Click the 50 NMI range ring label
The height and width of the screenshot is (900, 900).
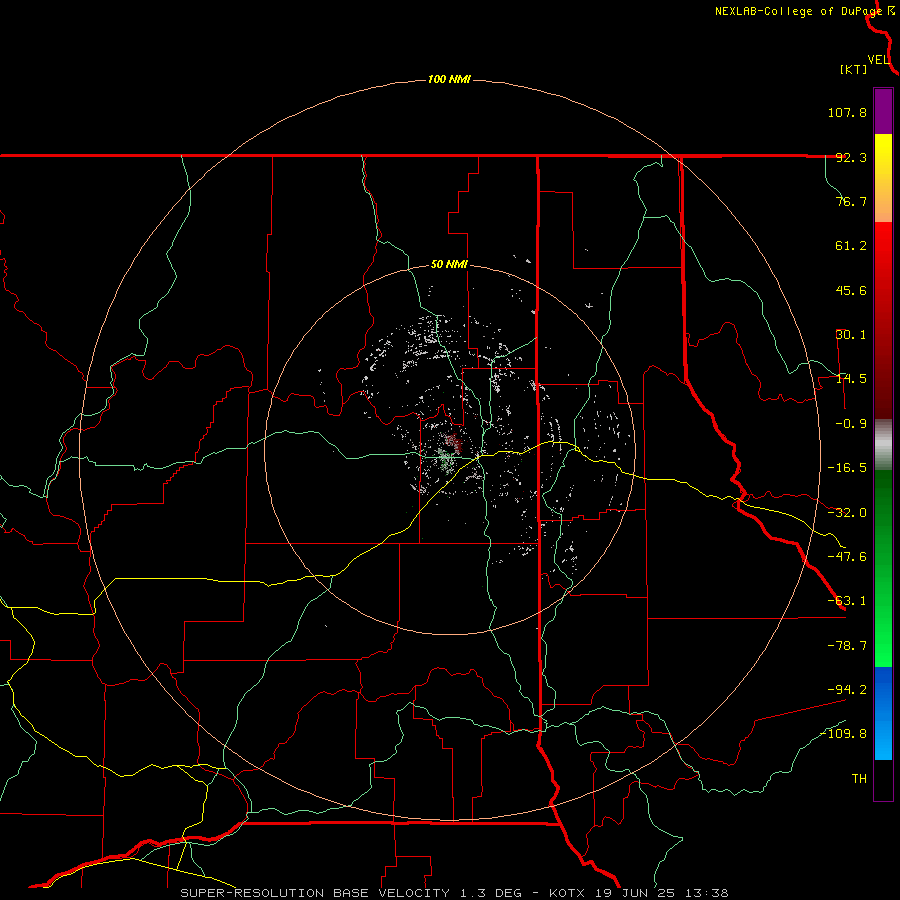pyautogui.click(x=449, y=265)
